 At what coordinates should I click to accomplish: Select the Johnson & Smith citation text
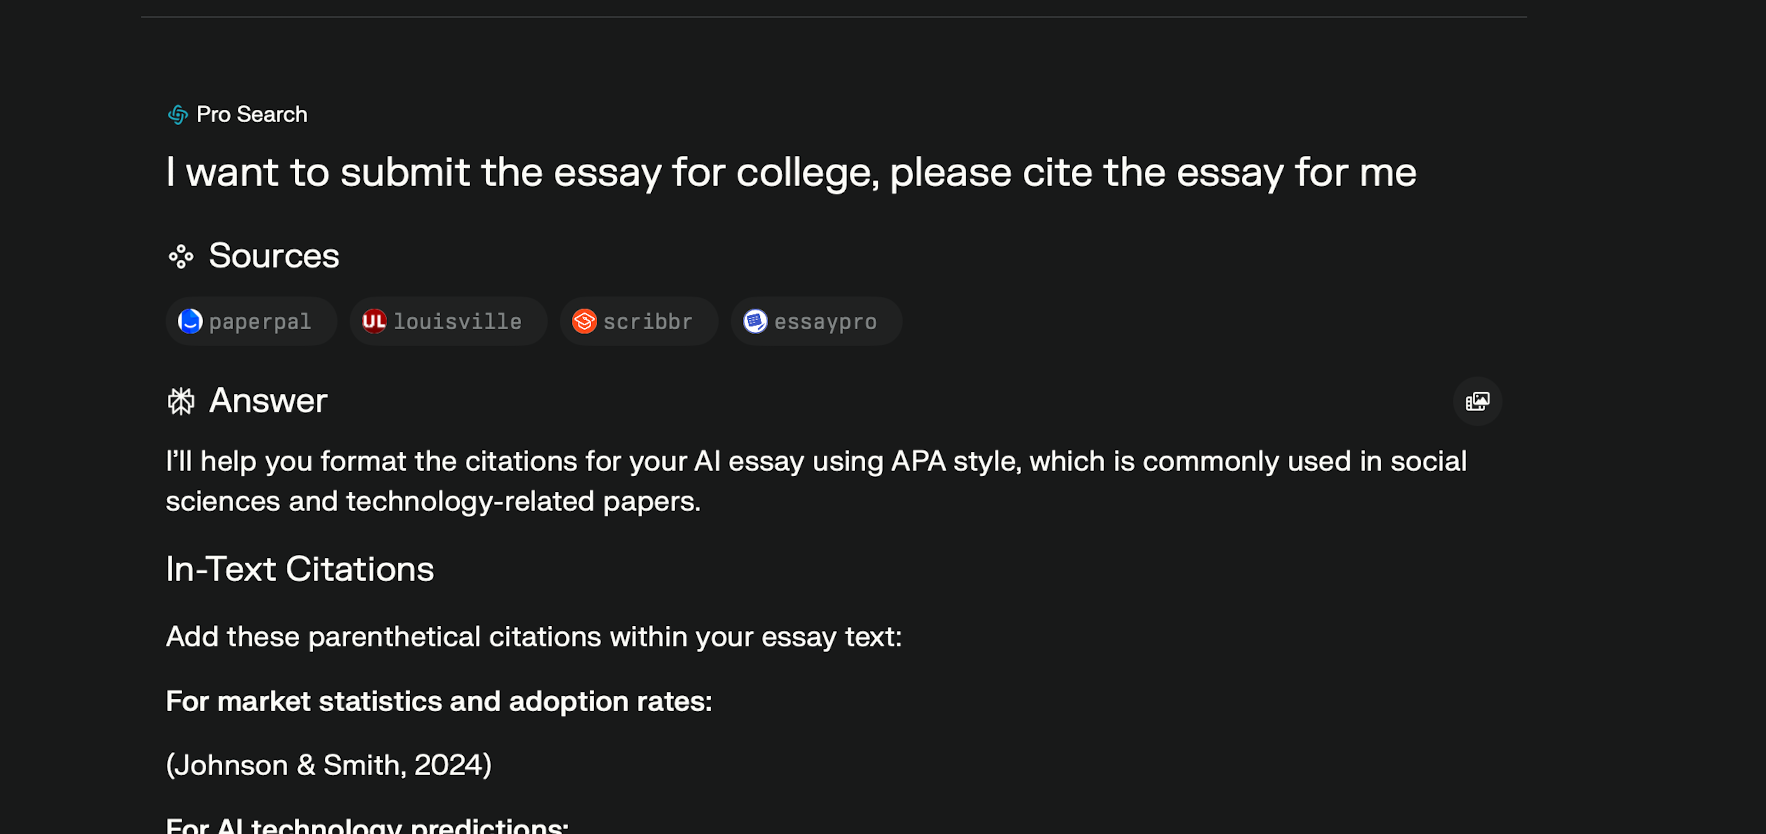pos(329,765)
